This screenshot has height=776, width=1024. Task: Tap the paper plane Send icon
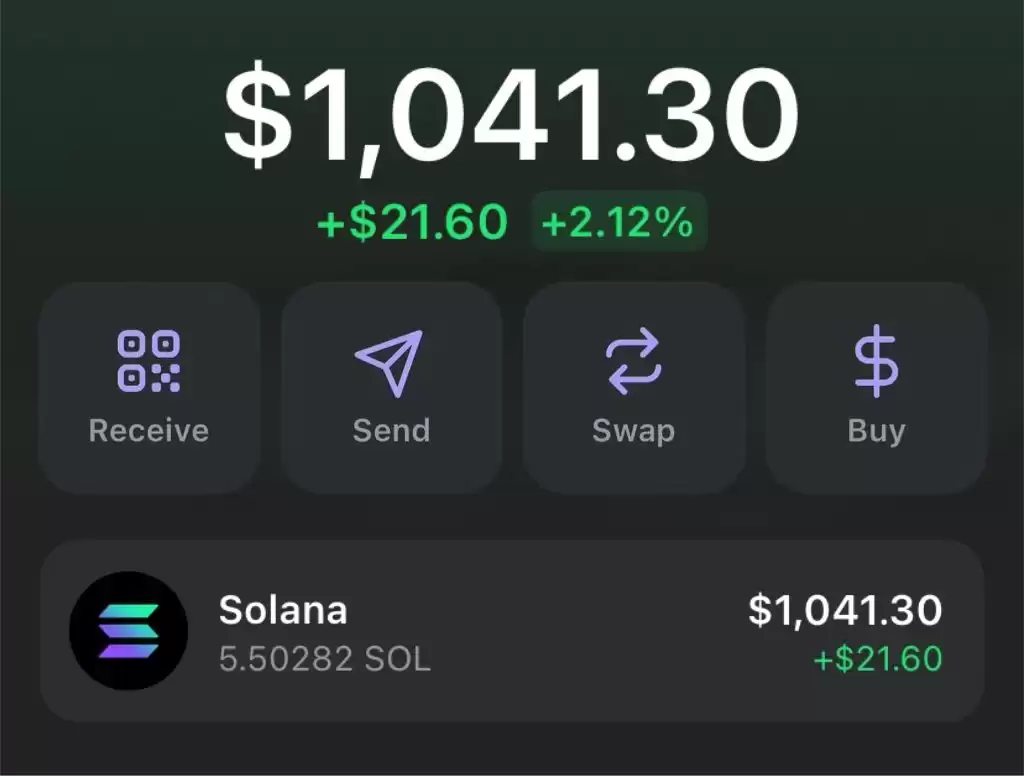(389, 363)
